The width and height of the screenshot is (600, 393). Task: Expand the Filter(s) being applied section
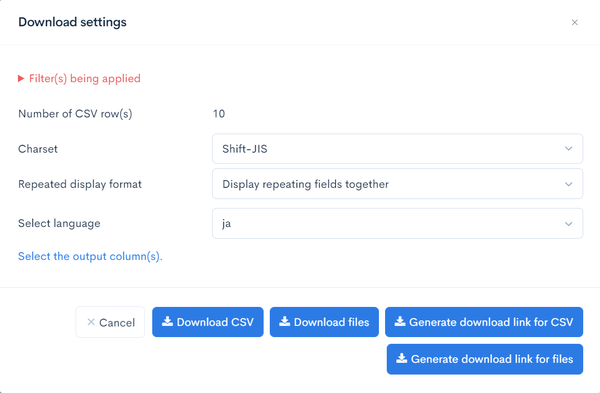(79, 78)
